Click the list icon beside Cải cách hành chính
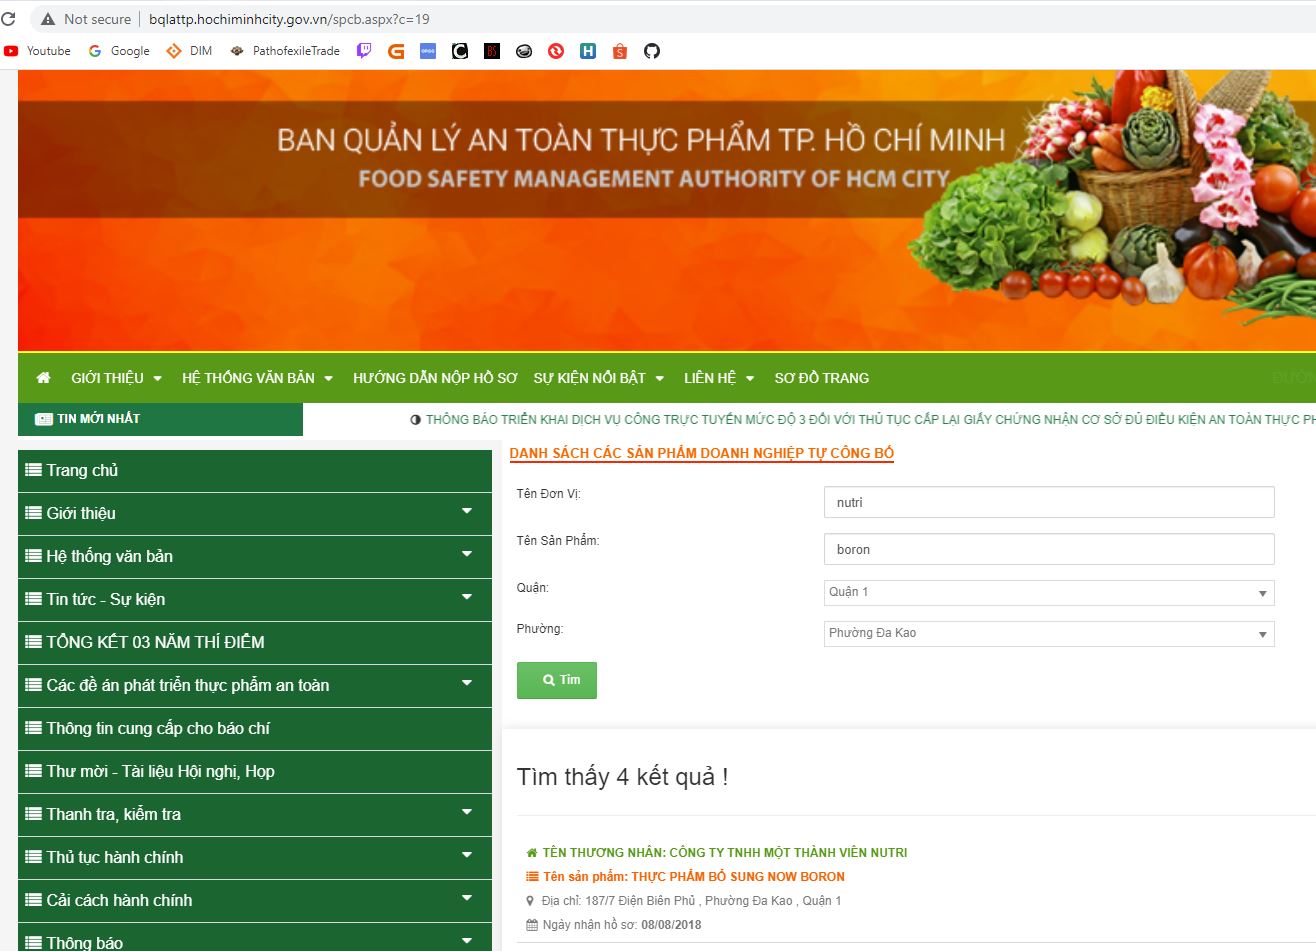1316x951 pixels. [x=34, y=900]
